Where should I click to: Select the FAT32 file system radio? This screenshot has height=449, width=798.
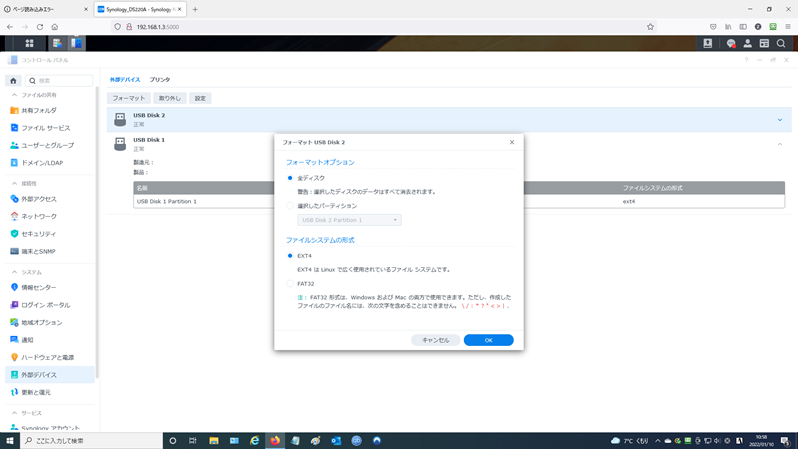pos(290,284)
